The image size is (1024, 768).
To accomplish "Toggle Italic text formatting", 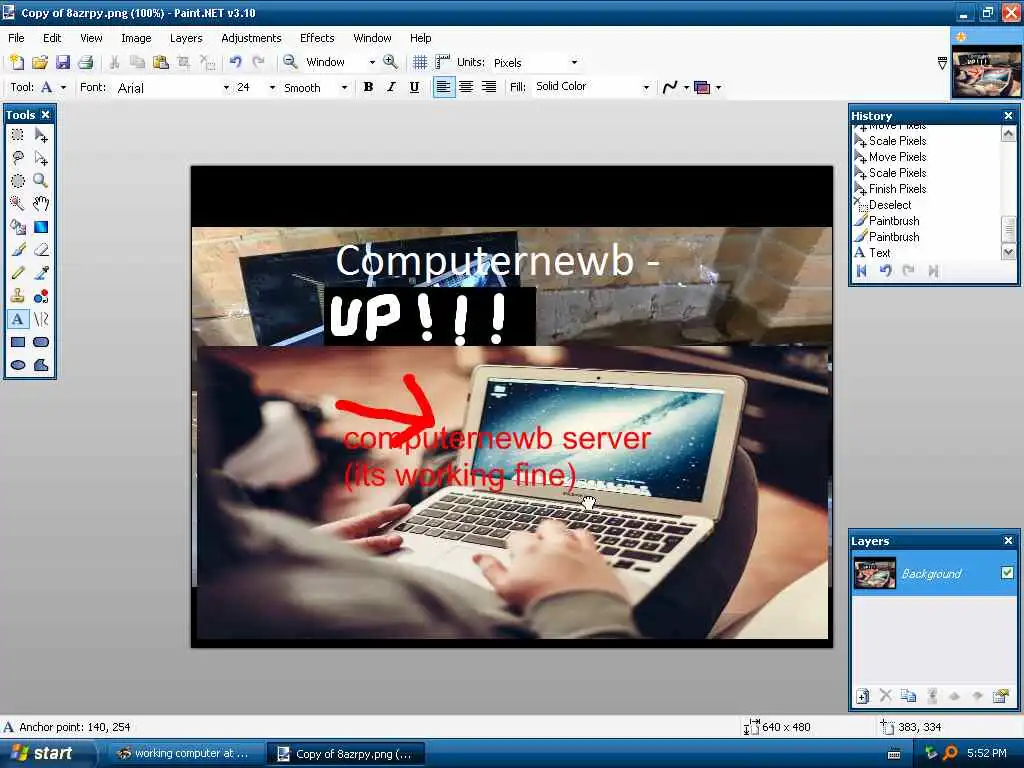I will (x=391, y=87).
